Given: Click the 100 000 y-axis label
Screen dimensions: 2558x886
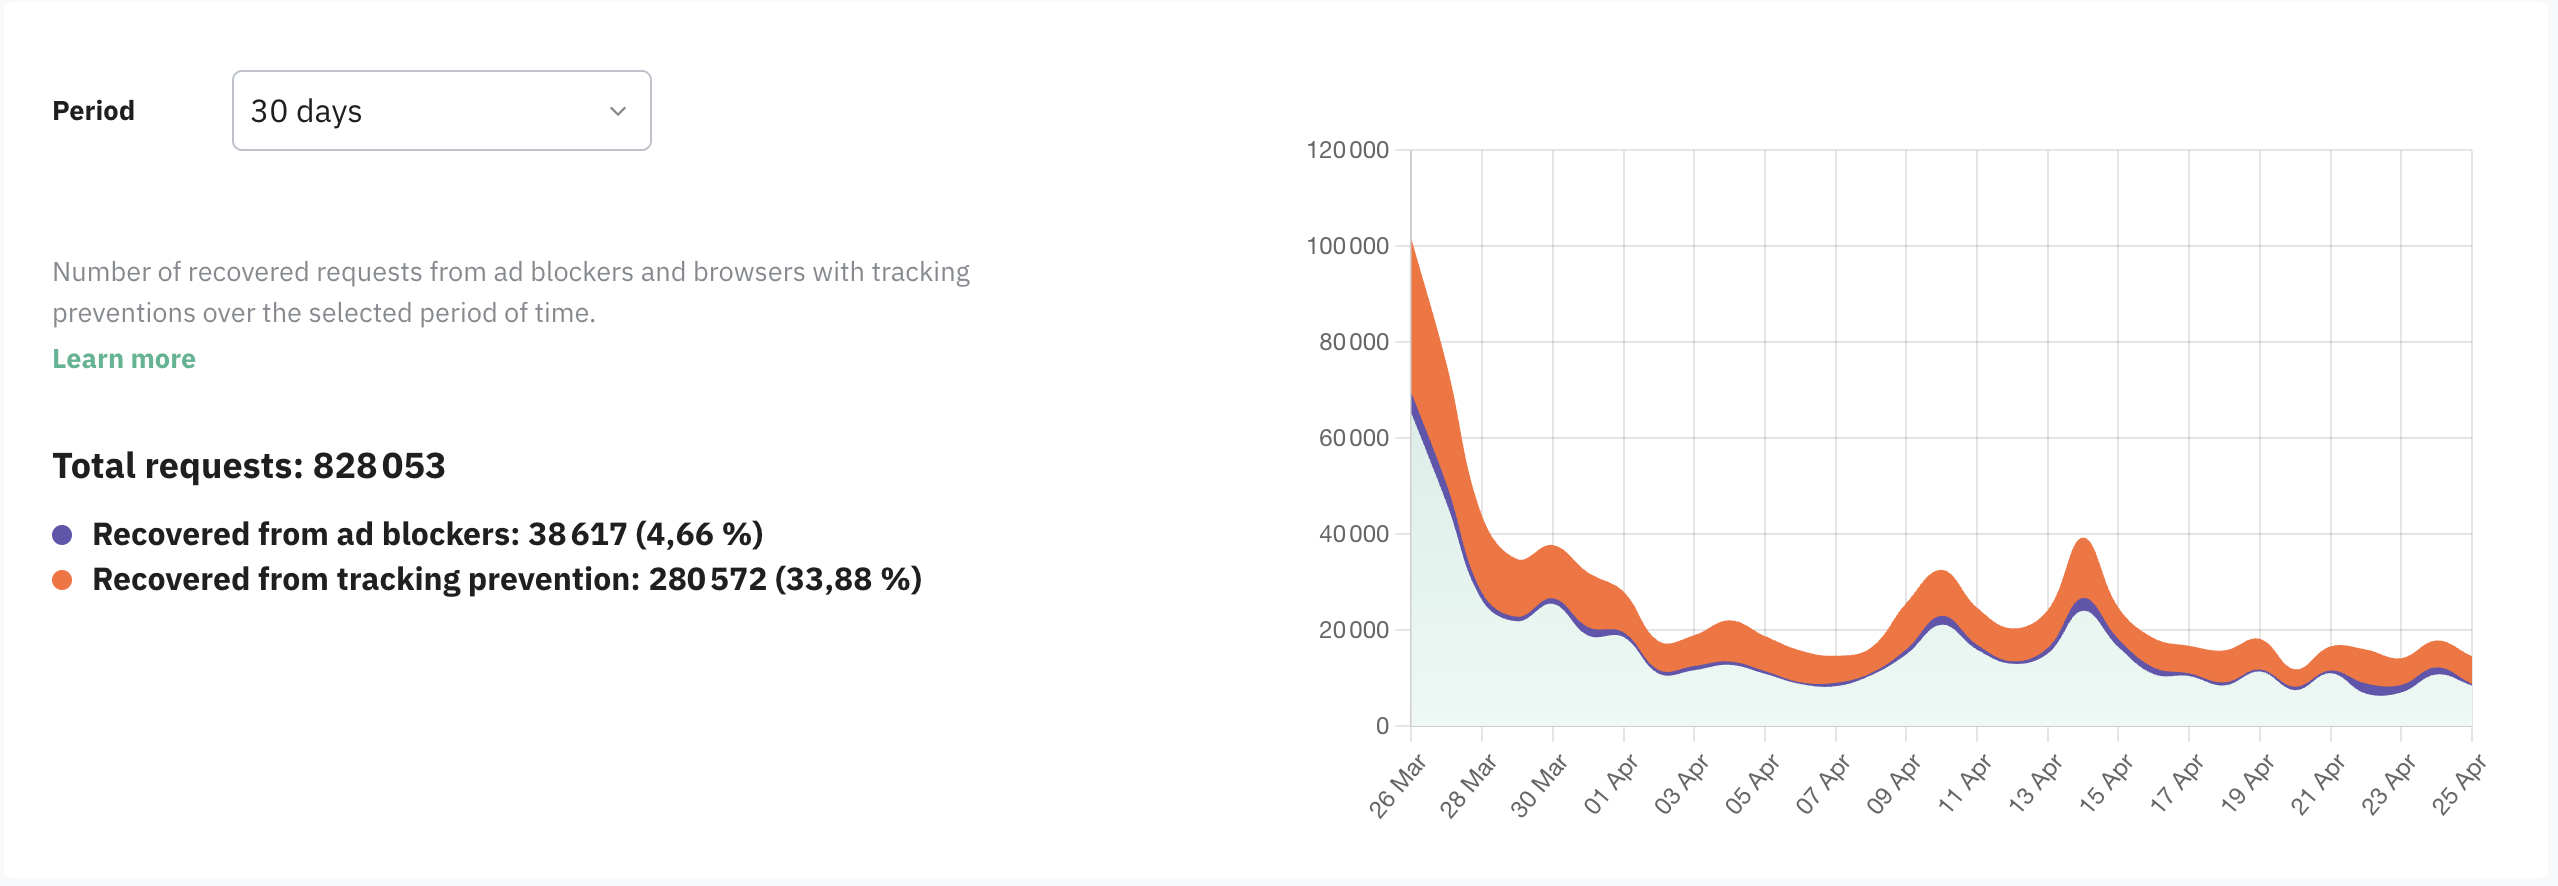Looking at the screenshot, I should [x=1347, y=246].
